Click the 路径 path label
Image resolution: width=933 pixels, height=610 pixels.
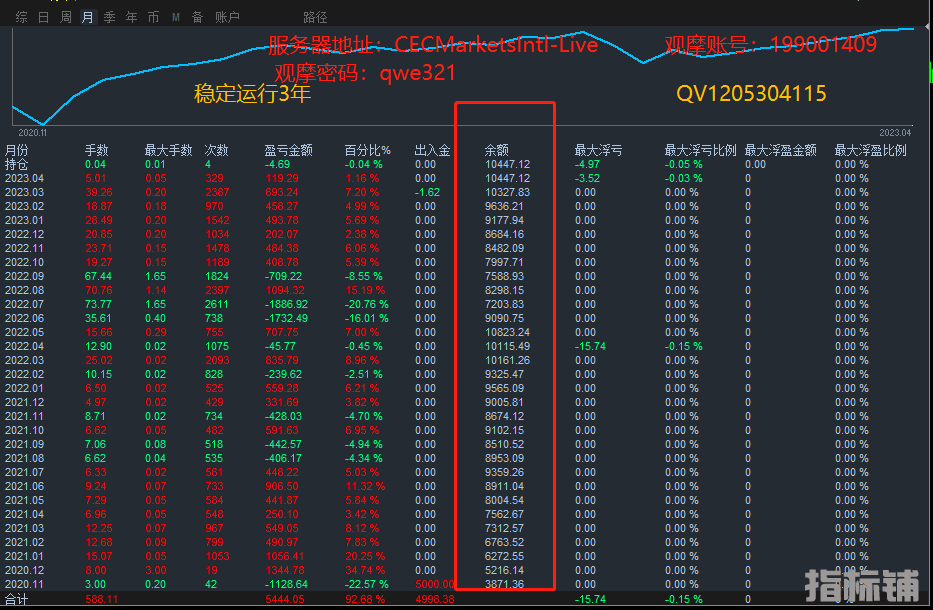point(315,17)
